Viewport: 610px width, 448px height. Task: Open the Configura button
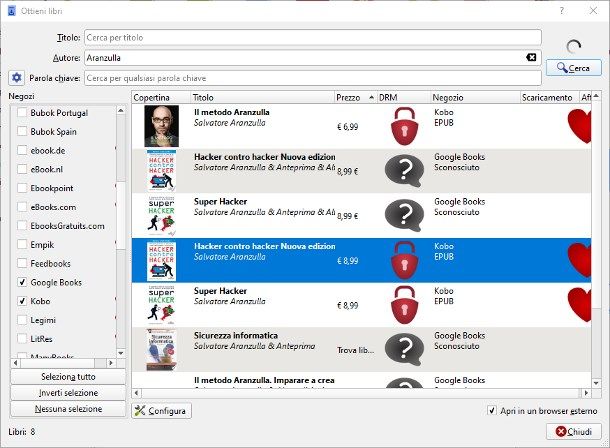pos(161,411)
